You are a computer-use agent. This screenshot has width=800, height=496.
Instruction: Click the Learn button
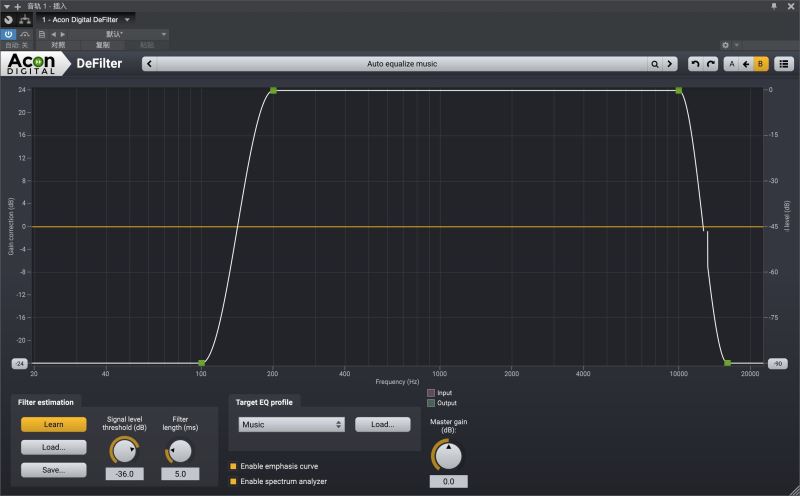pos(54,424)
